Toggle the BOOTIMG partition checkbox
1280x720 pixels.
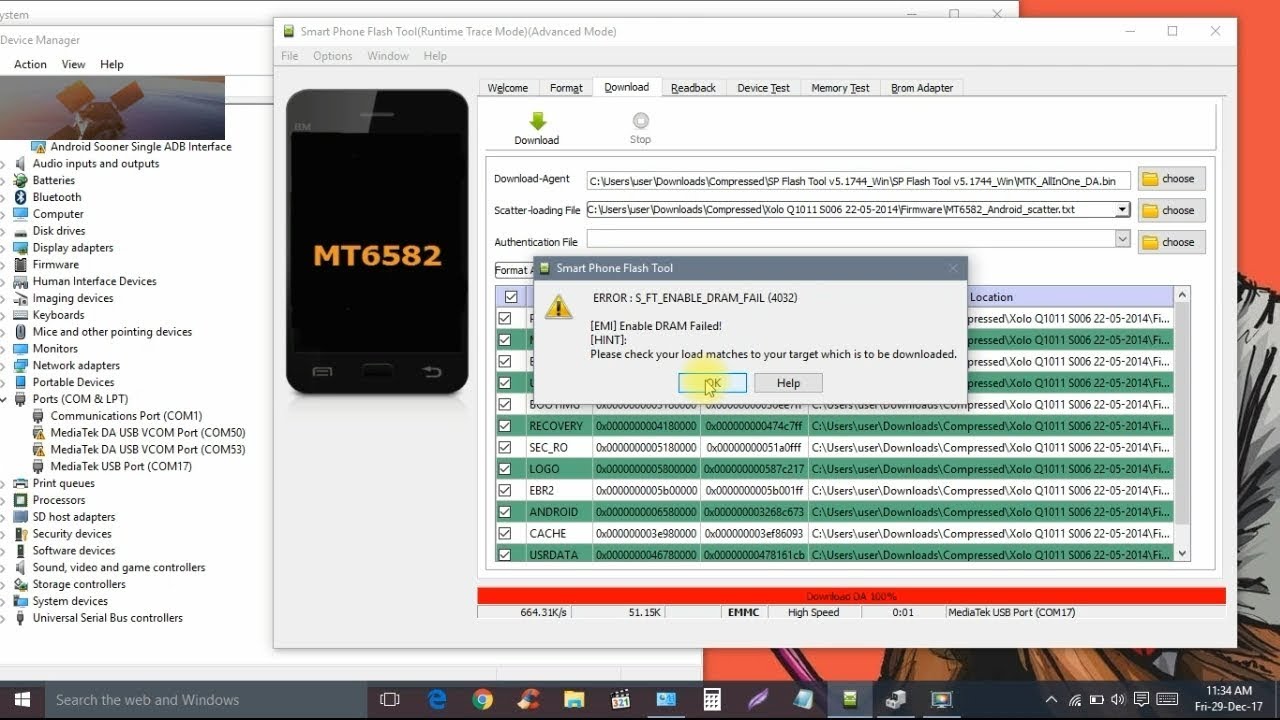point(505,404)
